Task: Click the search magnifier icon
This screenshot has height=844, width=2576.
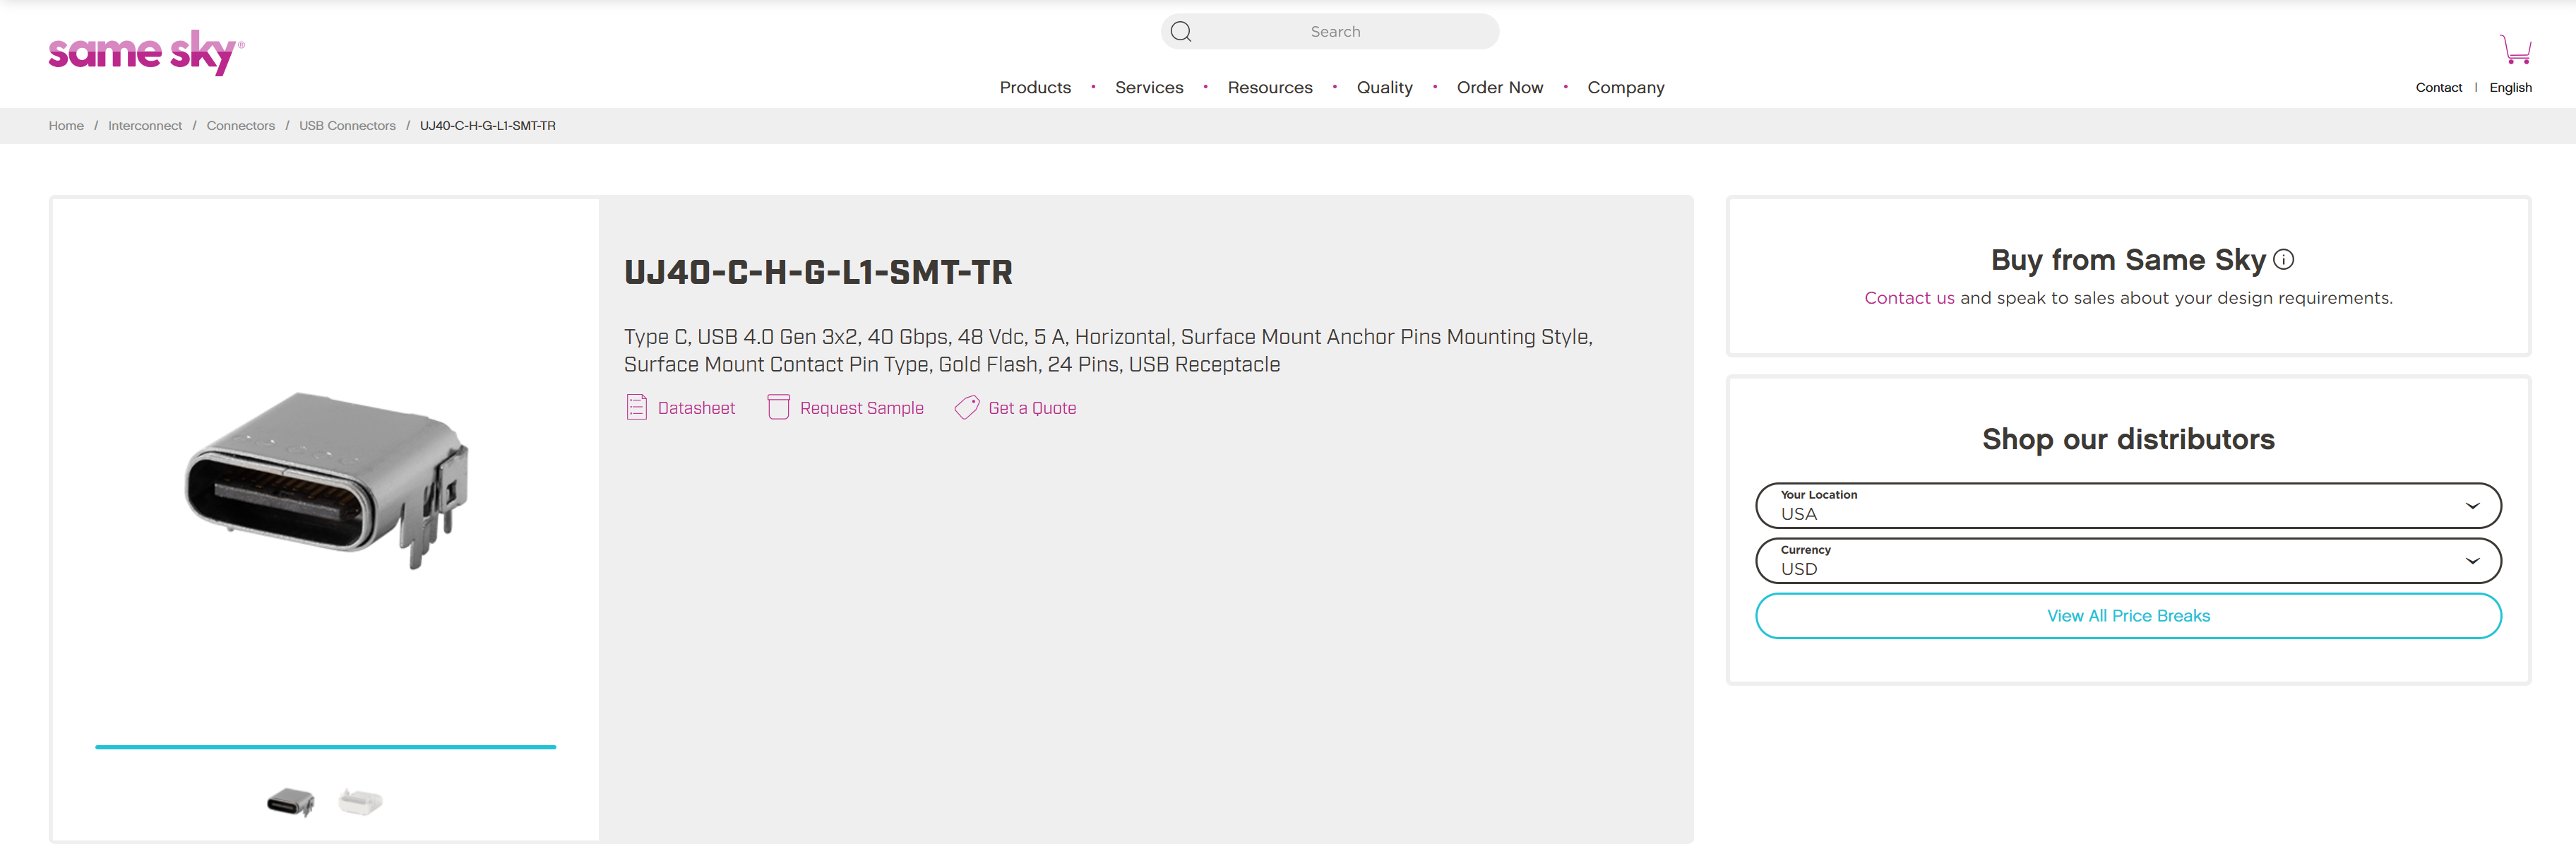Action: 1181,32
